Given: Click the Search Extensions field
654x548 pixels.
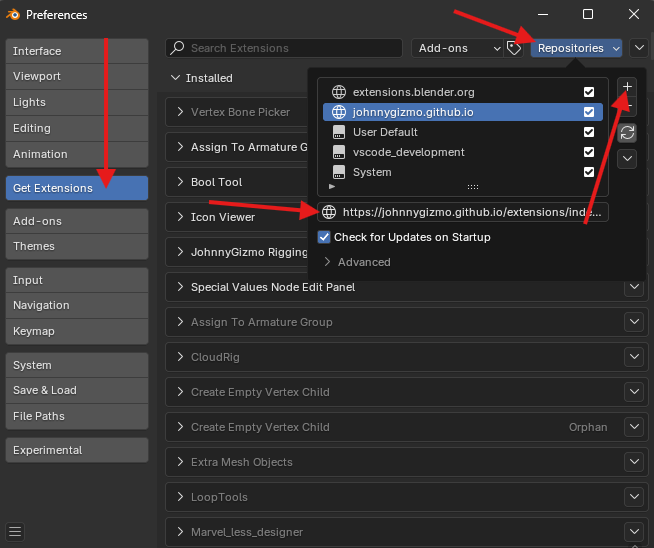Looking at the screenshot, I should 284,48.
